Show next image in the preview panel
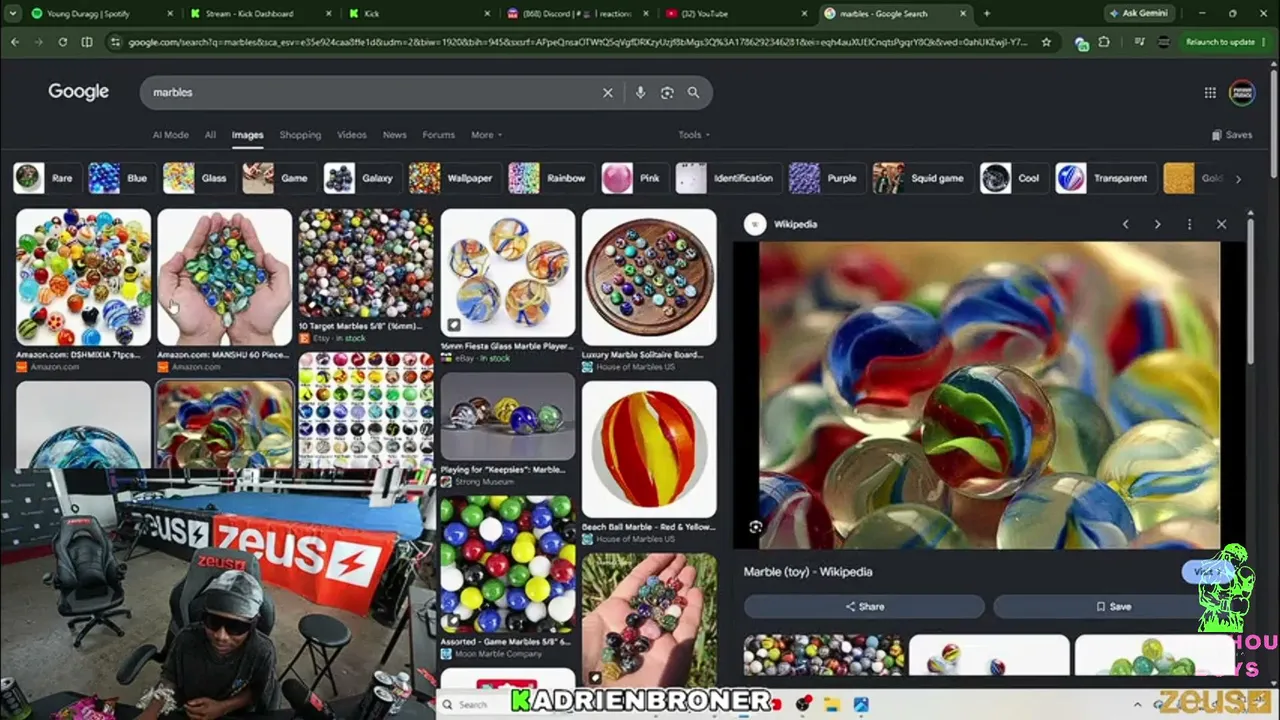This screenshot has height=720, width=1280. click(x=1157, y=224)
